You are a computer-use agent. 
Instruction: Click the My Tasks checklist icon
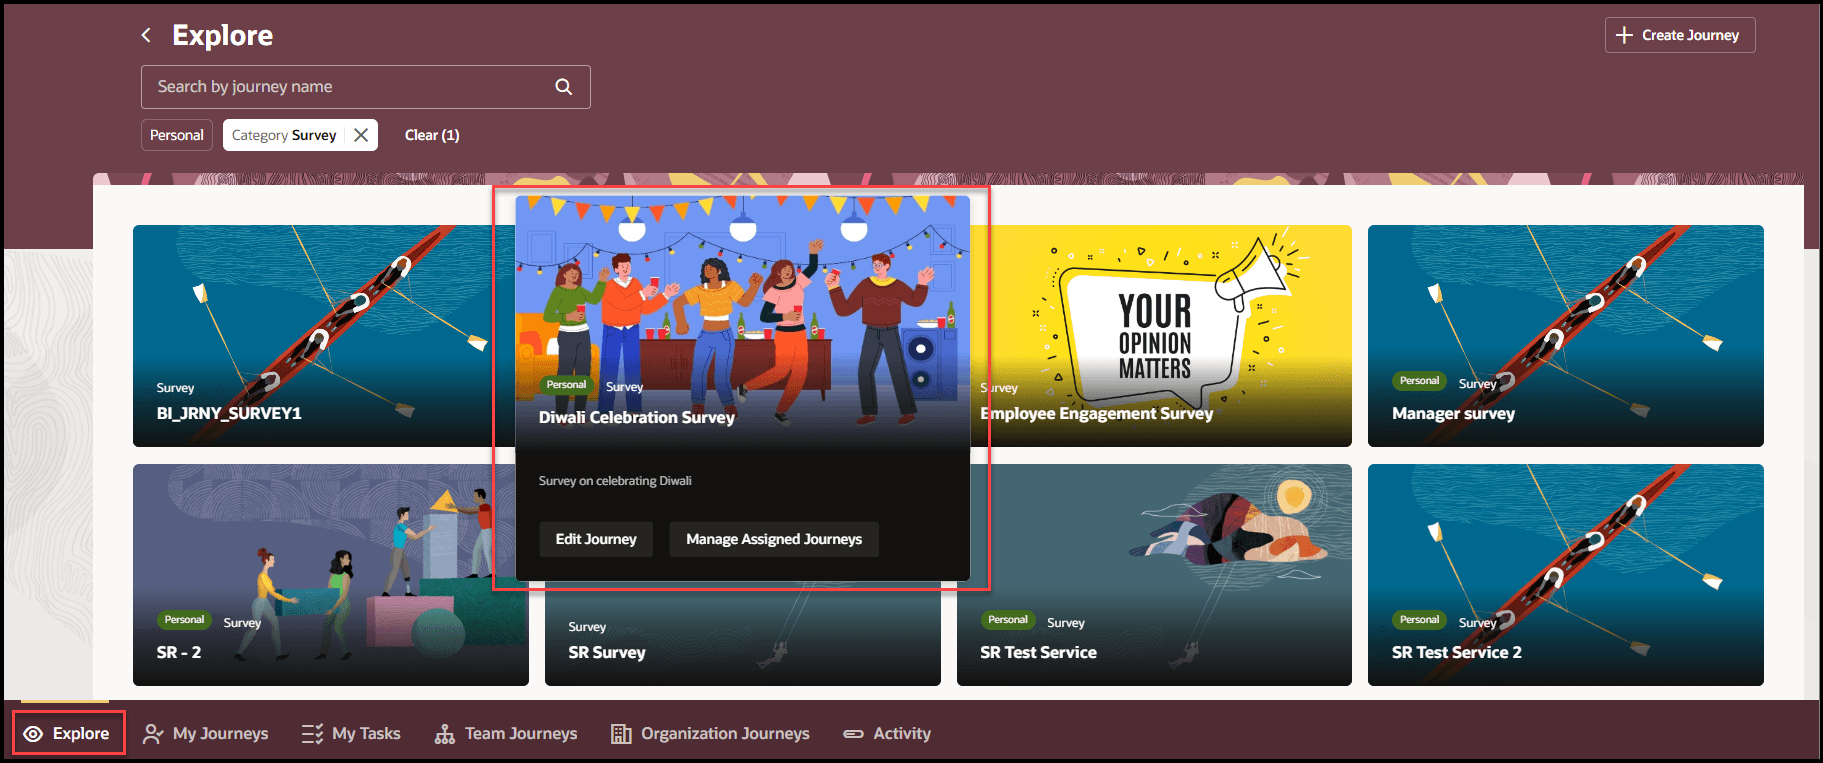click(x=312, y=734)
